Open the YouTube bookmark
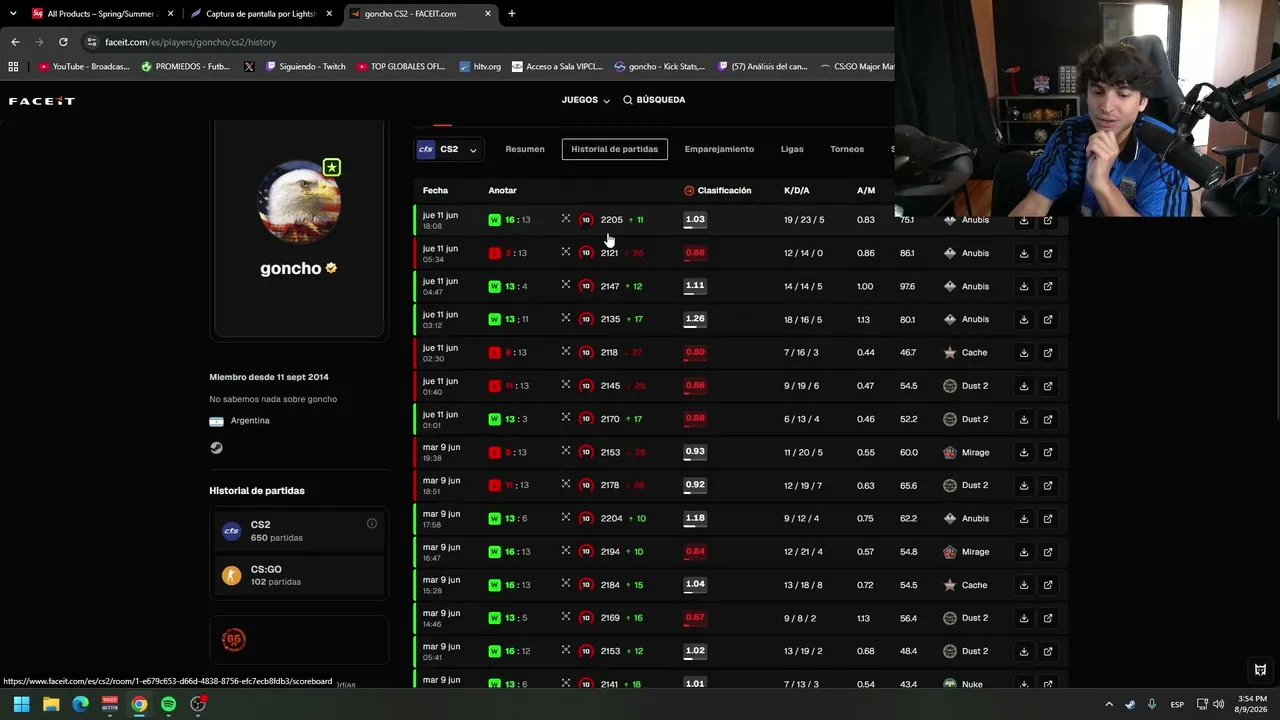The image size is (1280, 720). [84, 67]
